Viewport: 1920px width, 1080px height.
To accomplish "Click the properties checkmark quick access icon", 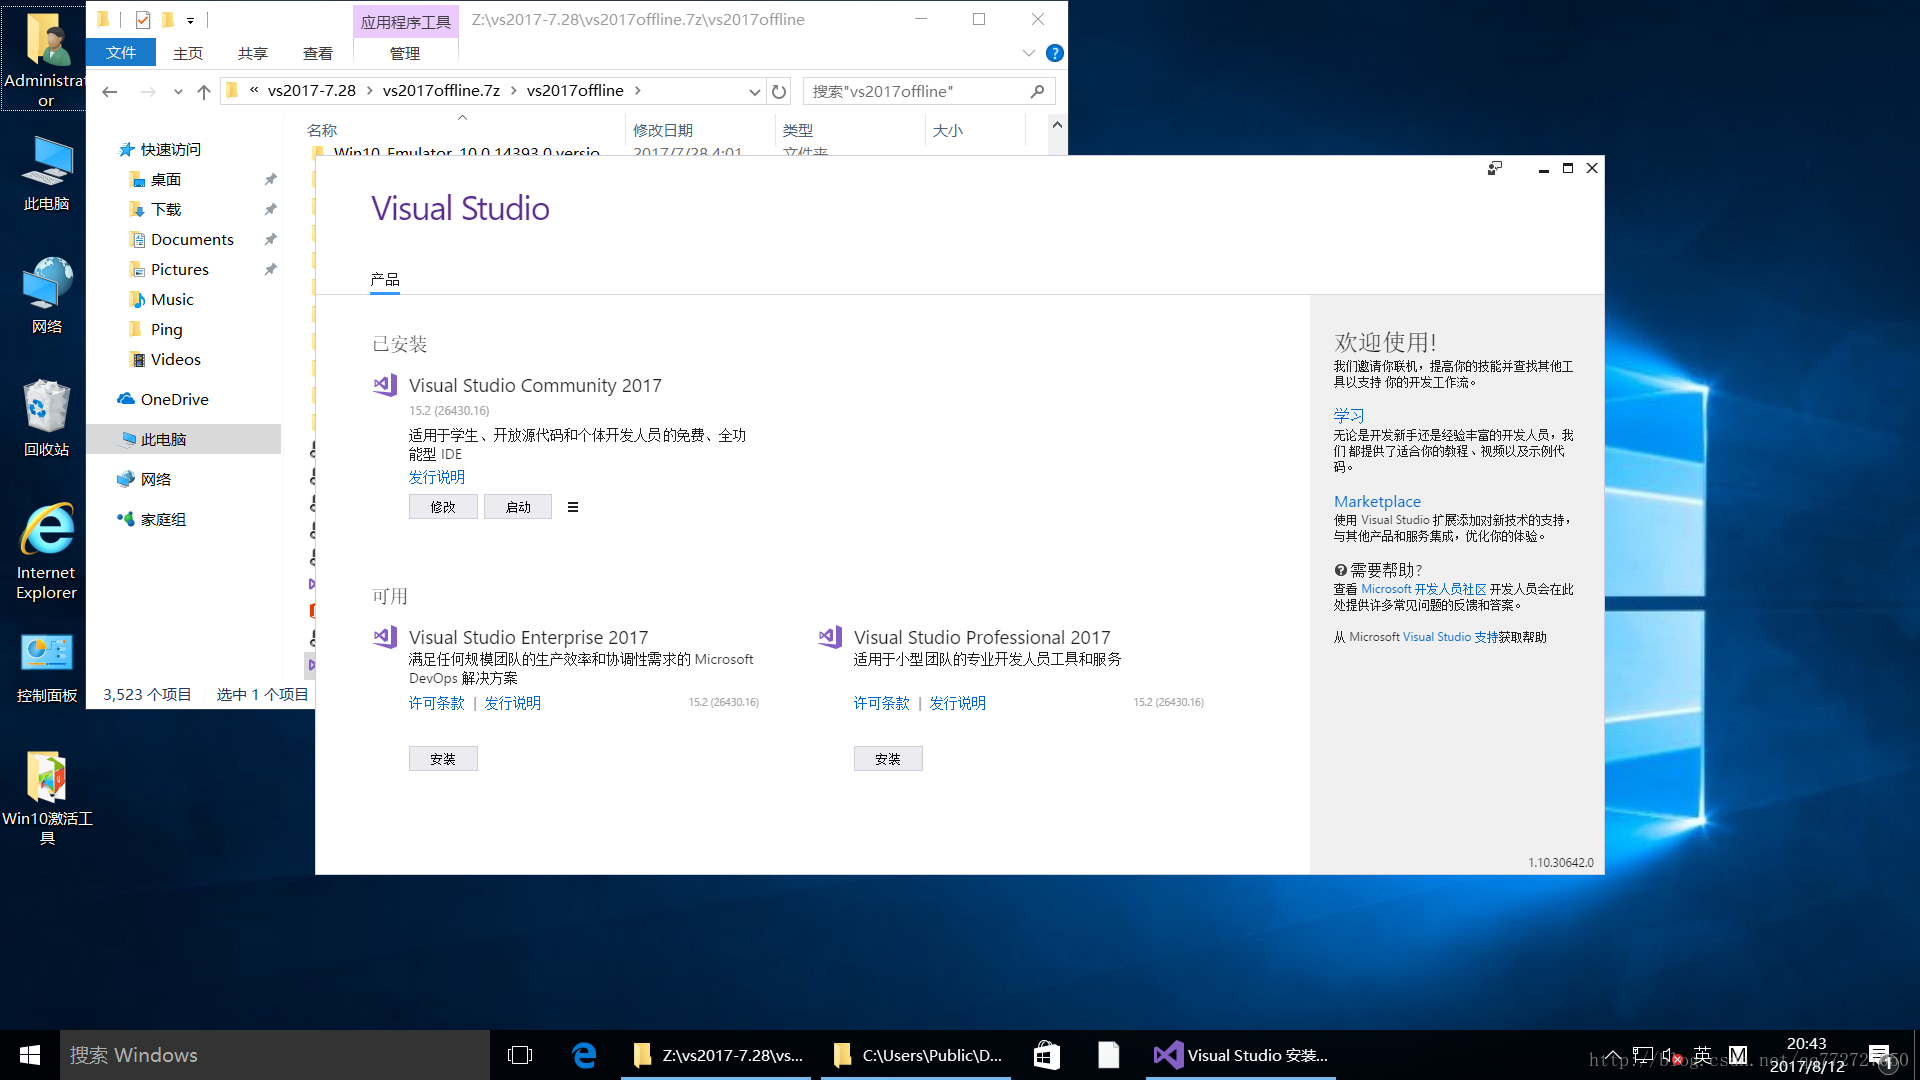I will point(143,19).
